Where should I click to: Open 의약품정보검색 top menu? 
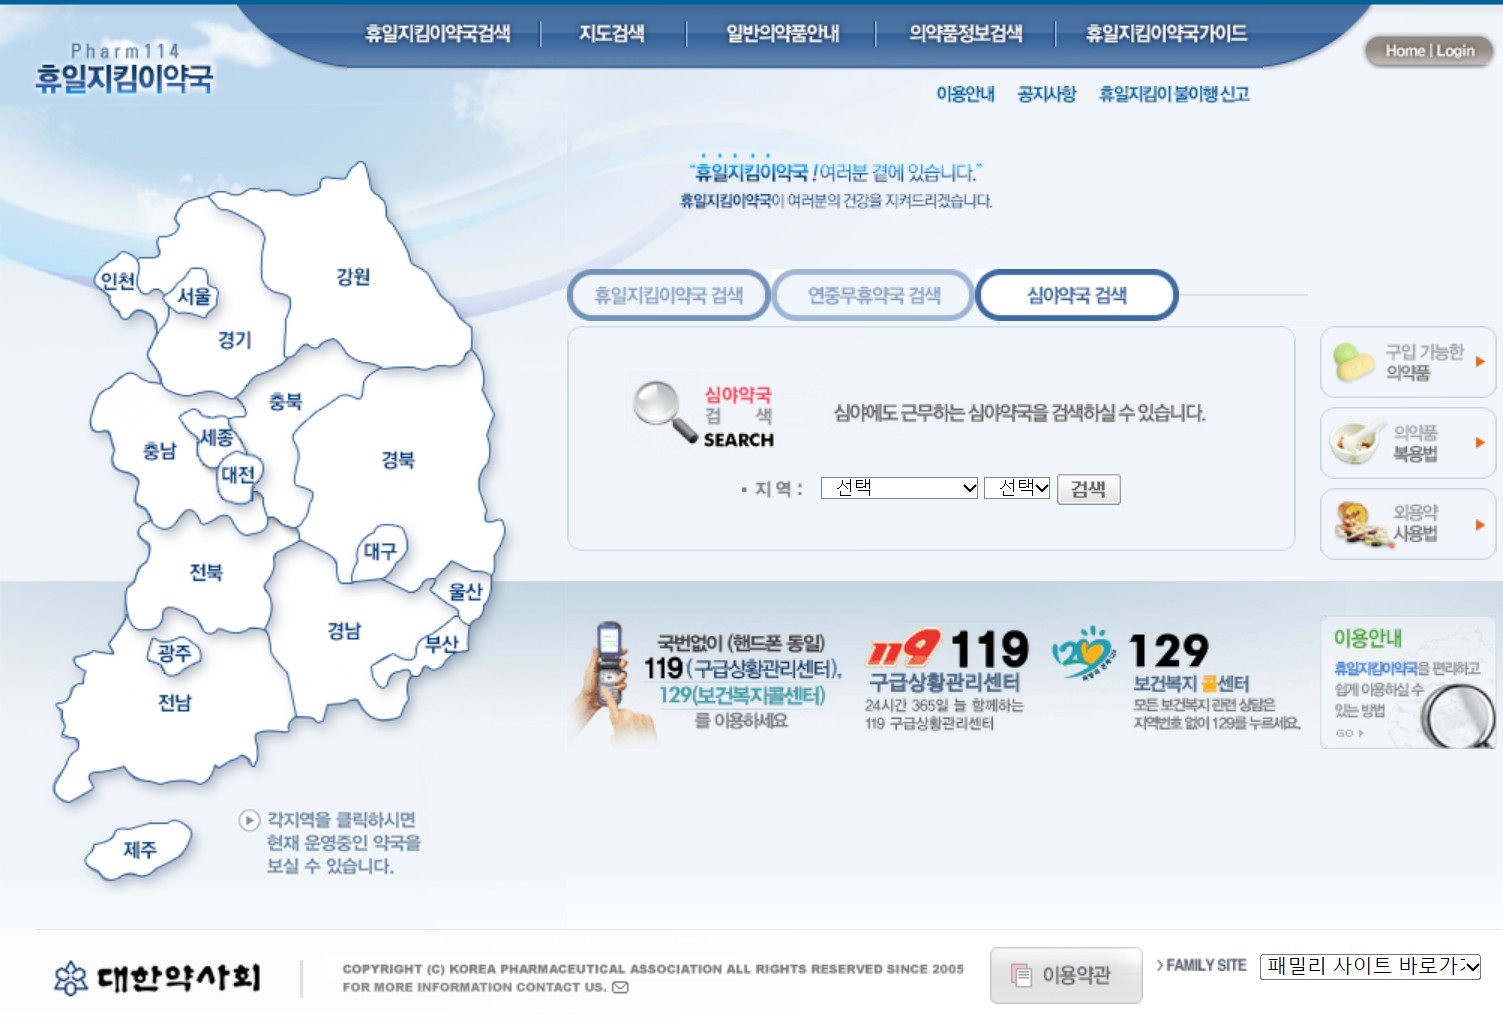966,33
